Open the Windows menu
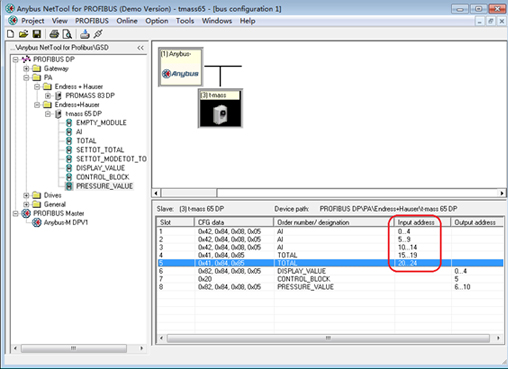 [217, 21]
